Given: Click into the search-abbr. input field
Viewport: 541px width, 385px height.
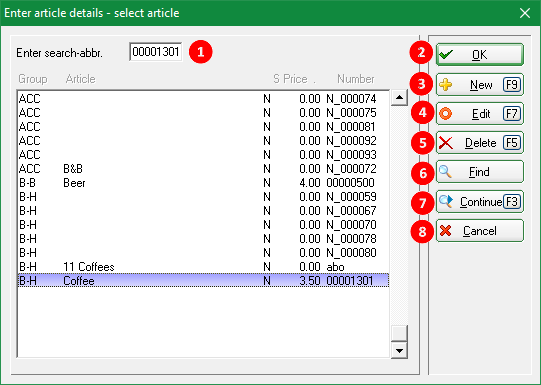Looking at the screenshot, I should click(x=156, y=52).
